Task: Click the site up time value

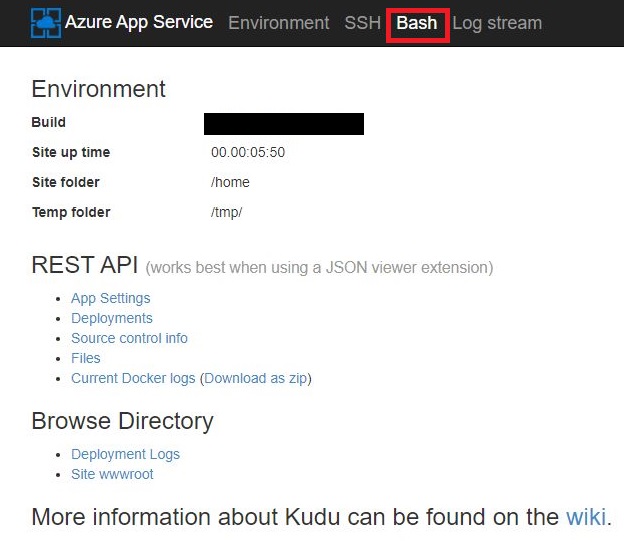Action: (x=248, y=153)
